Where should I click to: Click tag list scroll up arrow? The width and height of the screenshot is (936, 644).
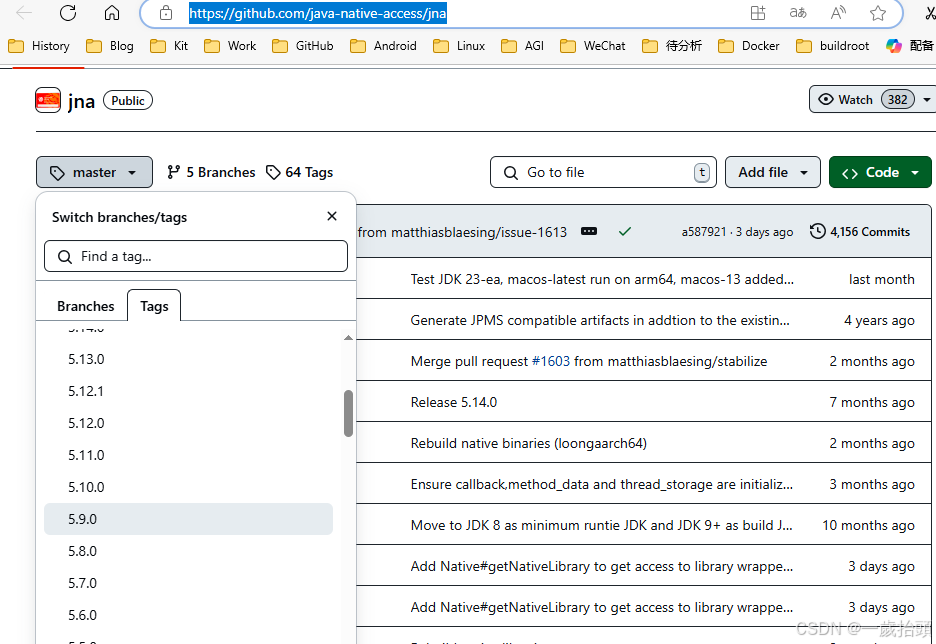349,338
